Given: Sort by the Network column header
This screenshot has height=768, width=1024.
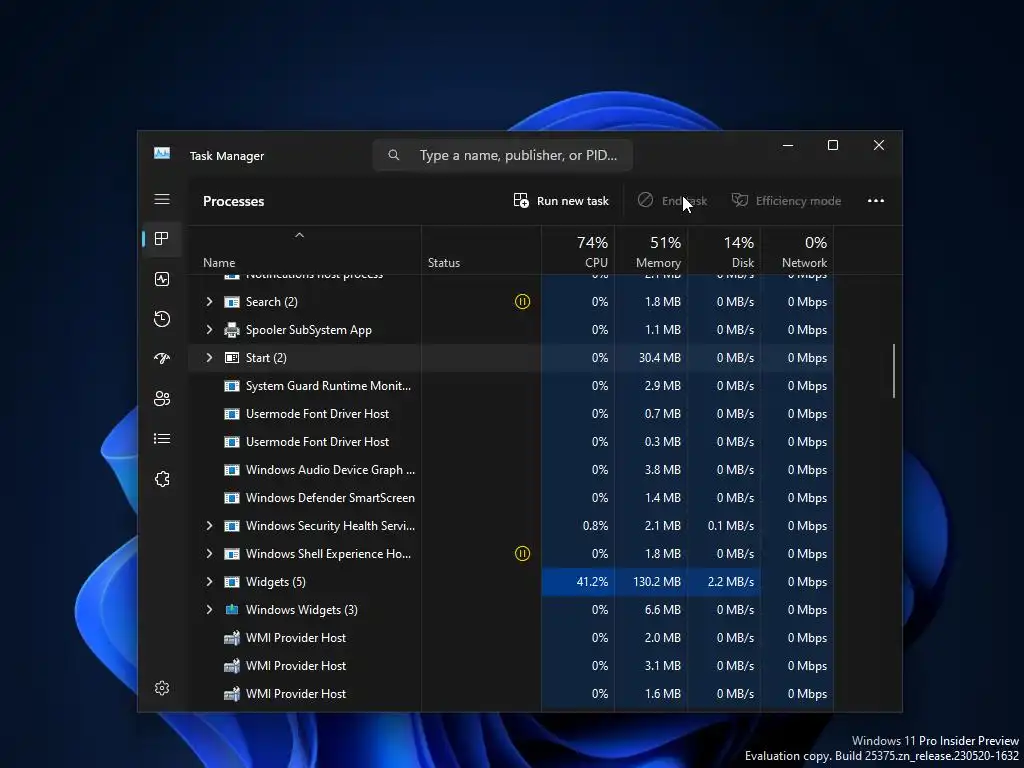Looking at the screenshot, I should 797,251.
